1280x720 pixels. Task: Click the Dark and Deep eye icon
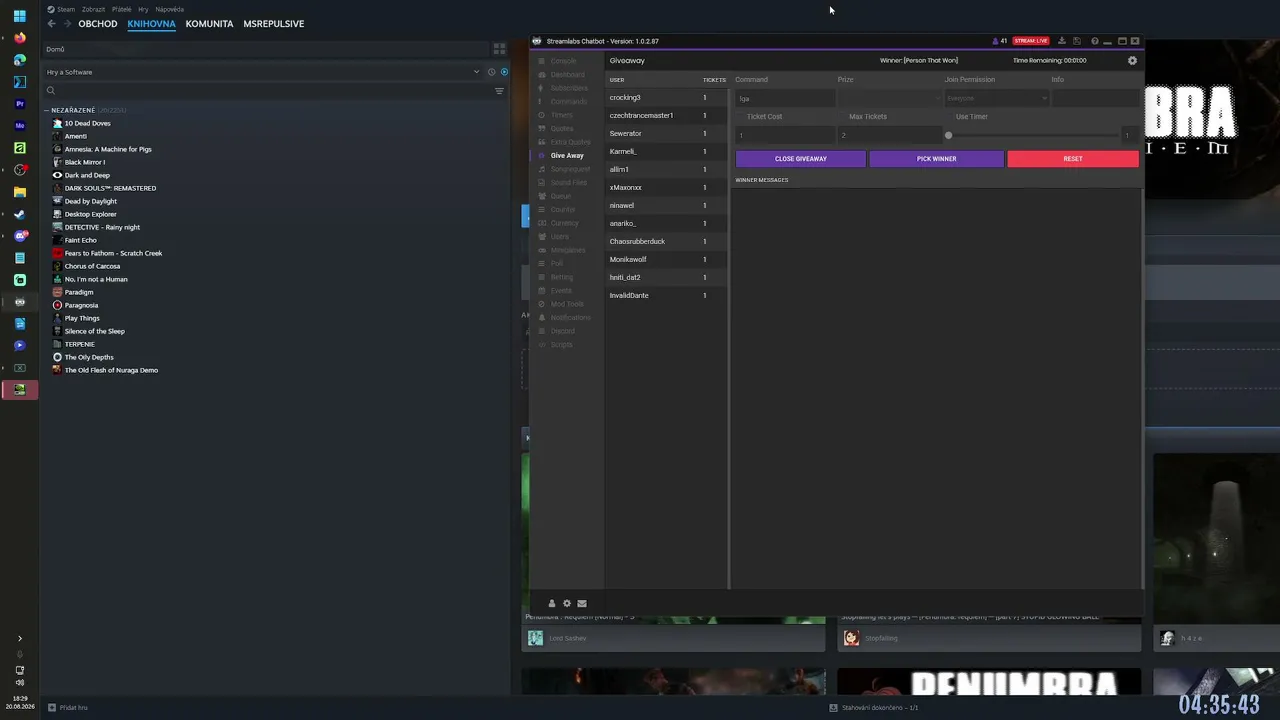pos(58,175)
